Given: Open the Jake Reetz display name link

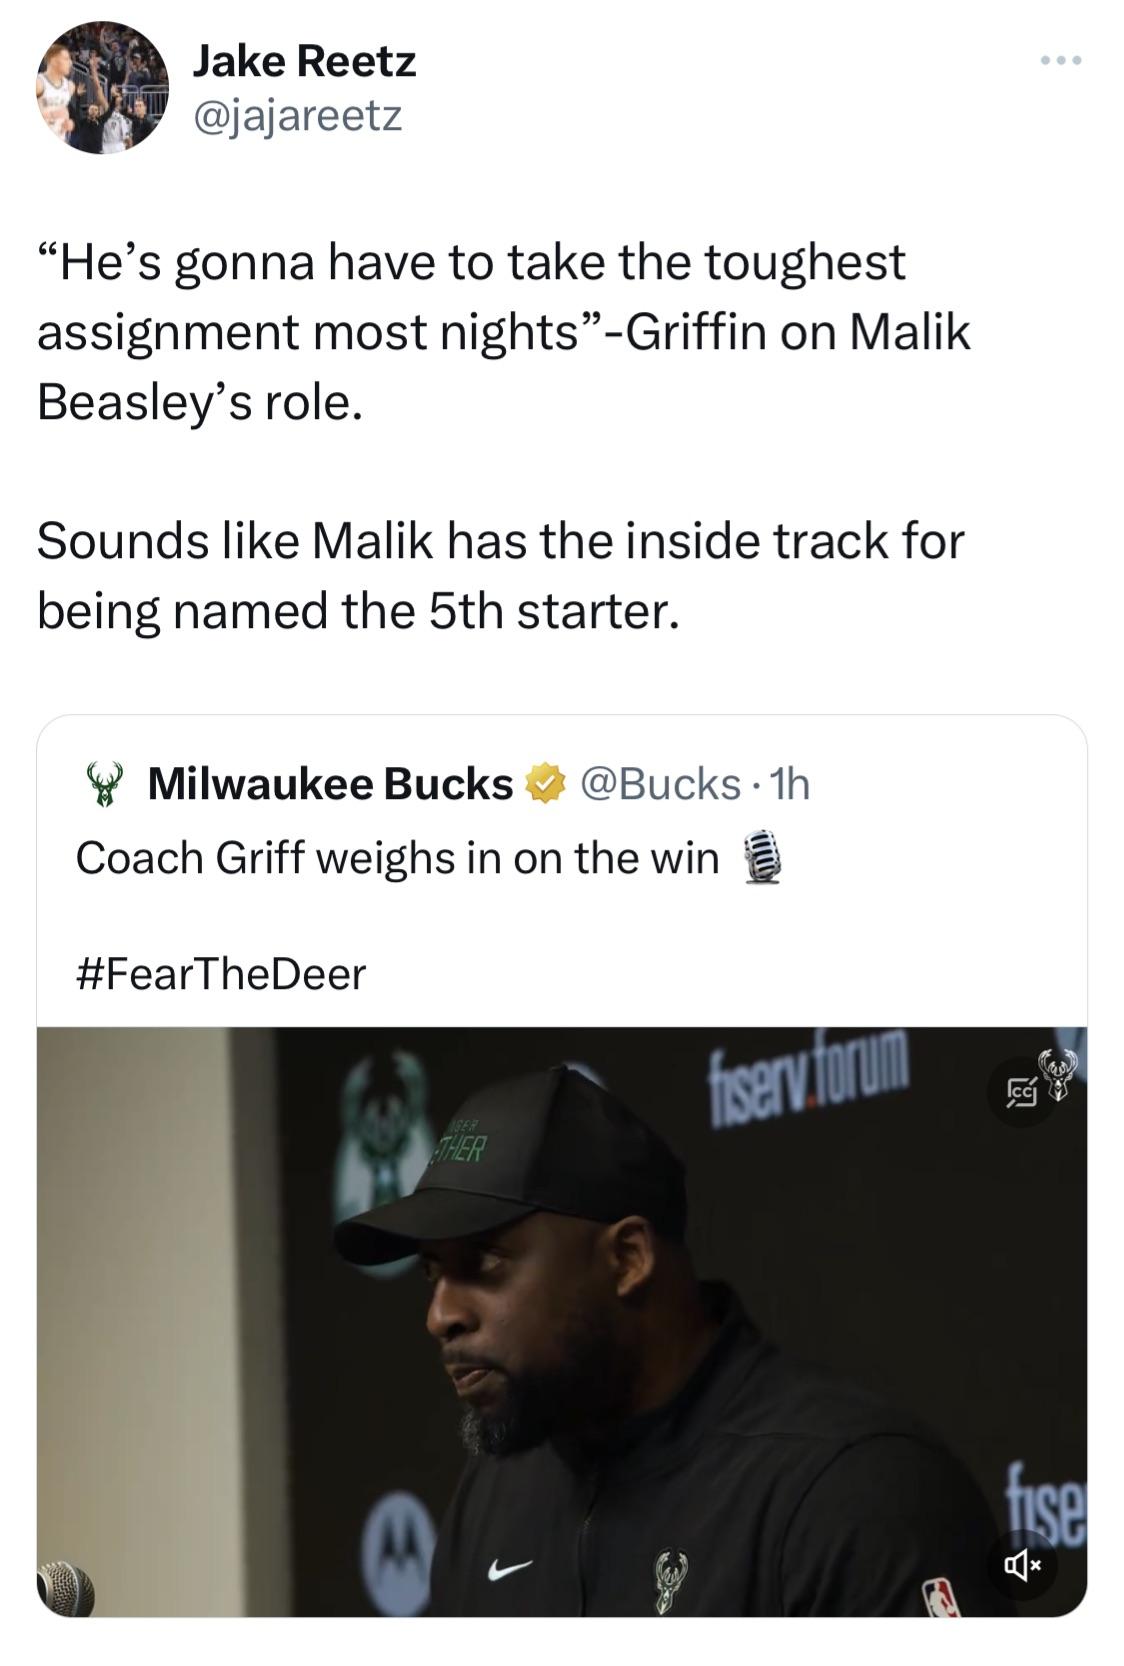Looking at the screenshot, I should pos(304,62).
